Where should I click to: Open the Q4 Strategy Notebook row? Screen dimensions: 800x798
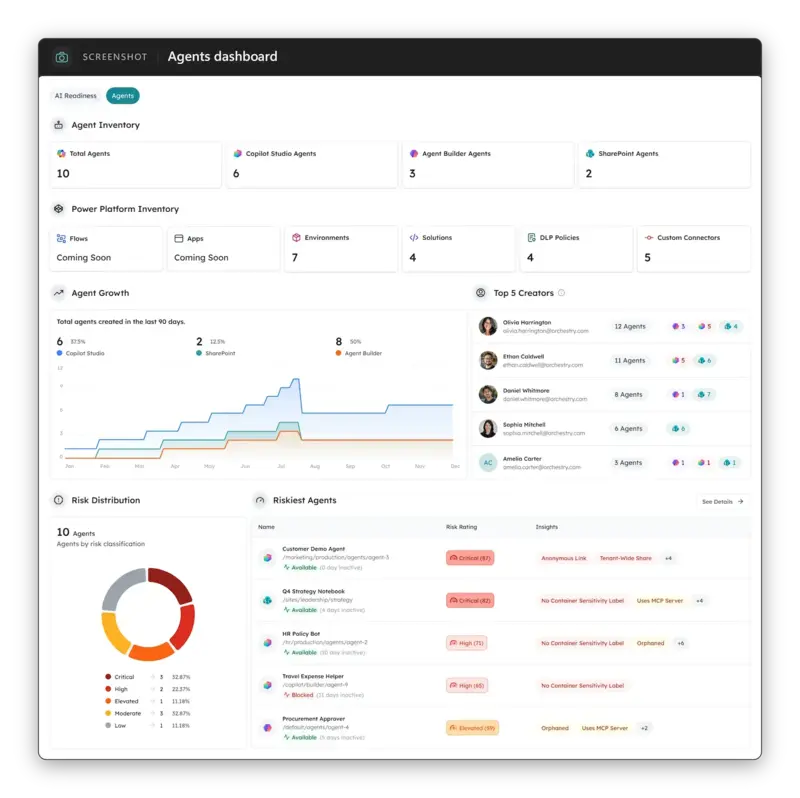503,601
